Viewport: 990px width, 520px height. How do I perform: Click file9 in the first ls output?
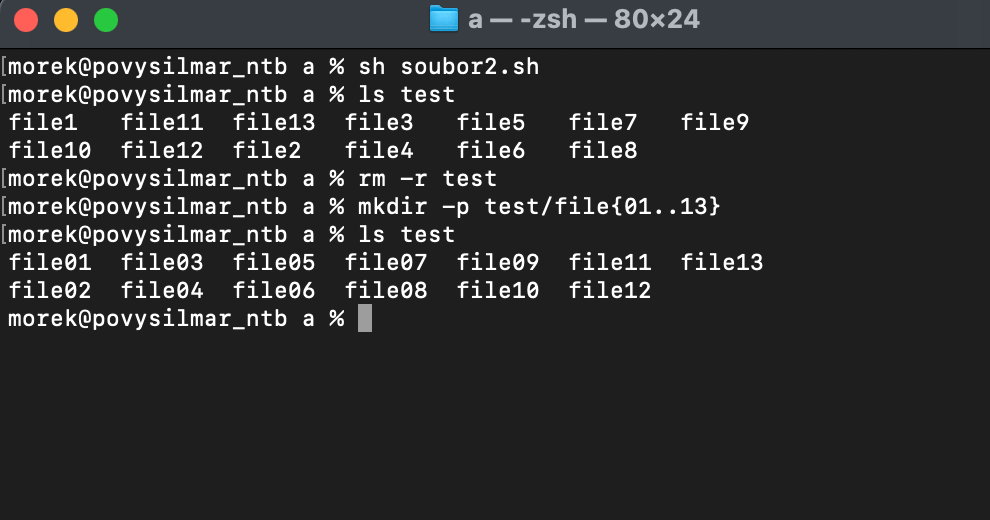(715, 122)
